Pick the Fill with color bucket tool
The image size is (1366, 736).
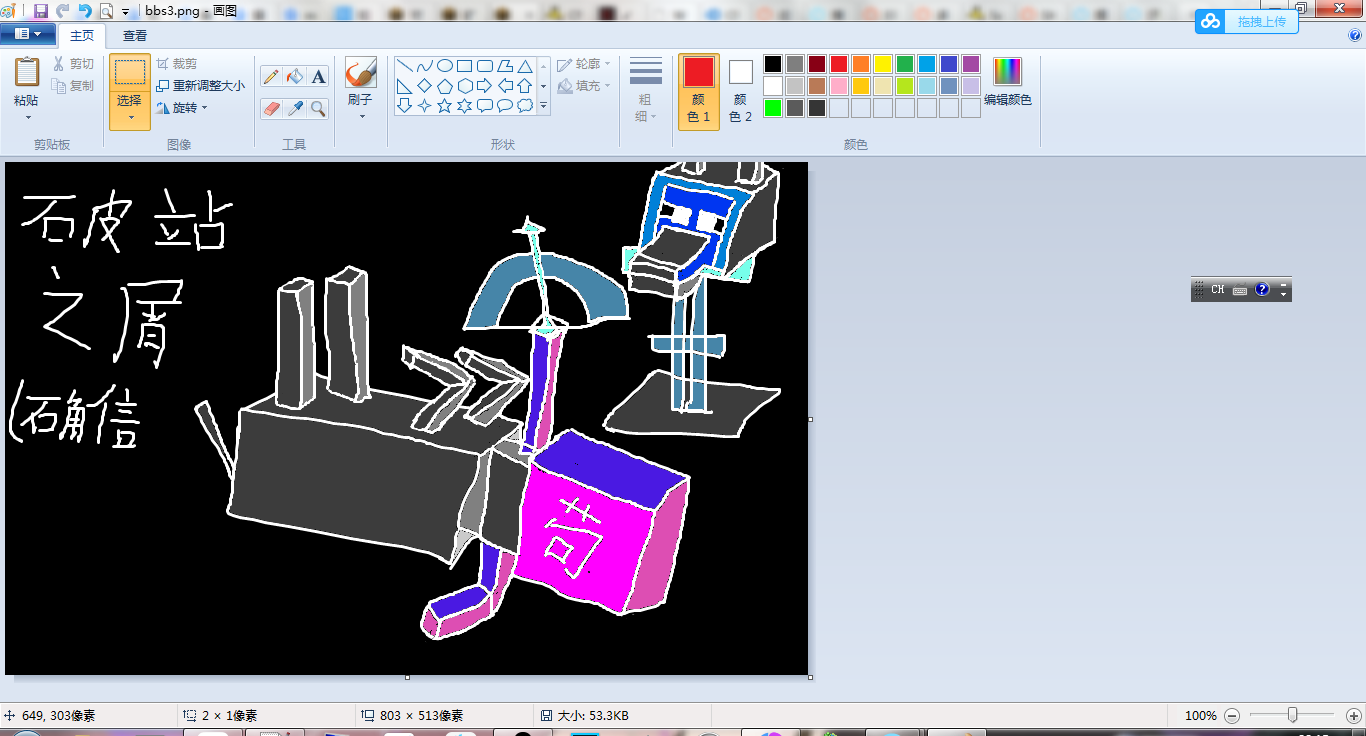click(x=294, y=77)
